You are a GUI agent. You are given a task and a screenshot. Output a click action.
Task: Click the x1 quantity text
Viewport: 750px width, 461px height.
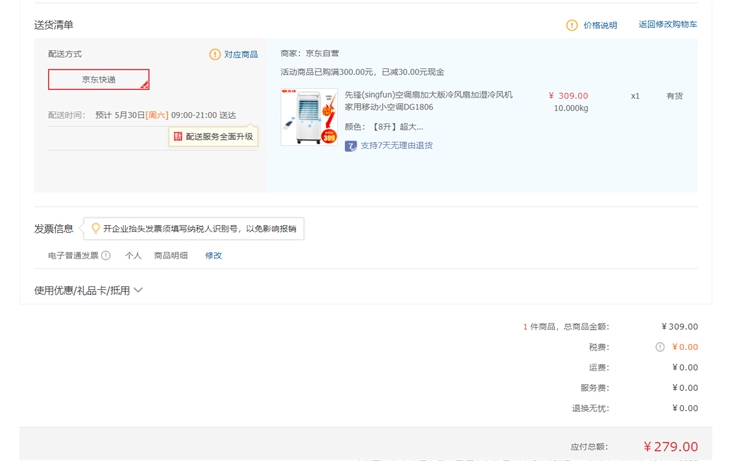[x=635, y=96]
